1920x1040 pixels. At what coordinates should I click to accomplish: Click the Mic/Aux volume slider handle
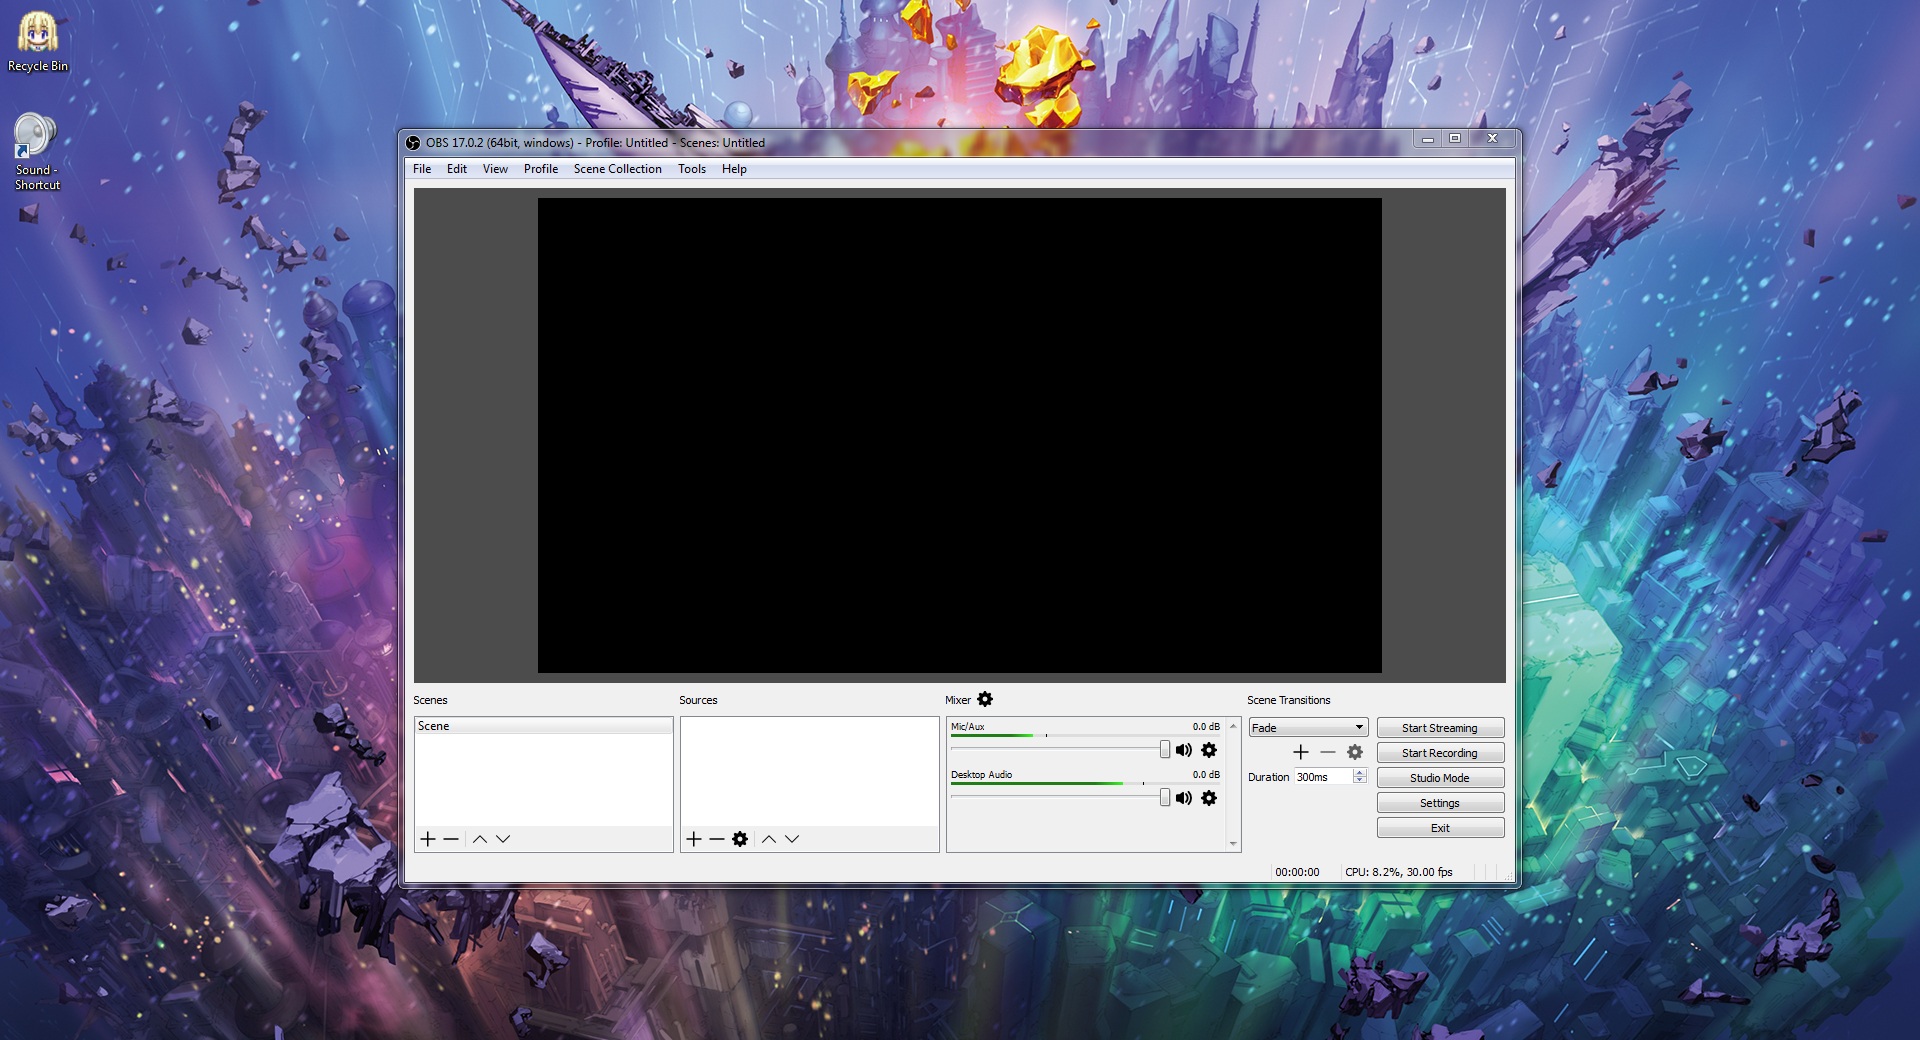click(1165, 750)
